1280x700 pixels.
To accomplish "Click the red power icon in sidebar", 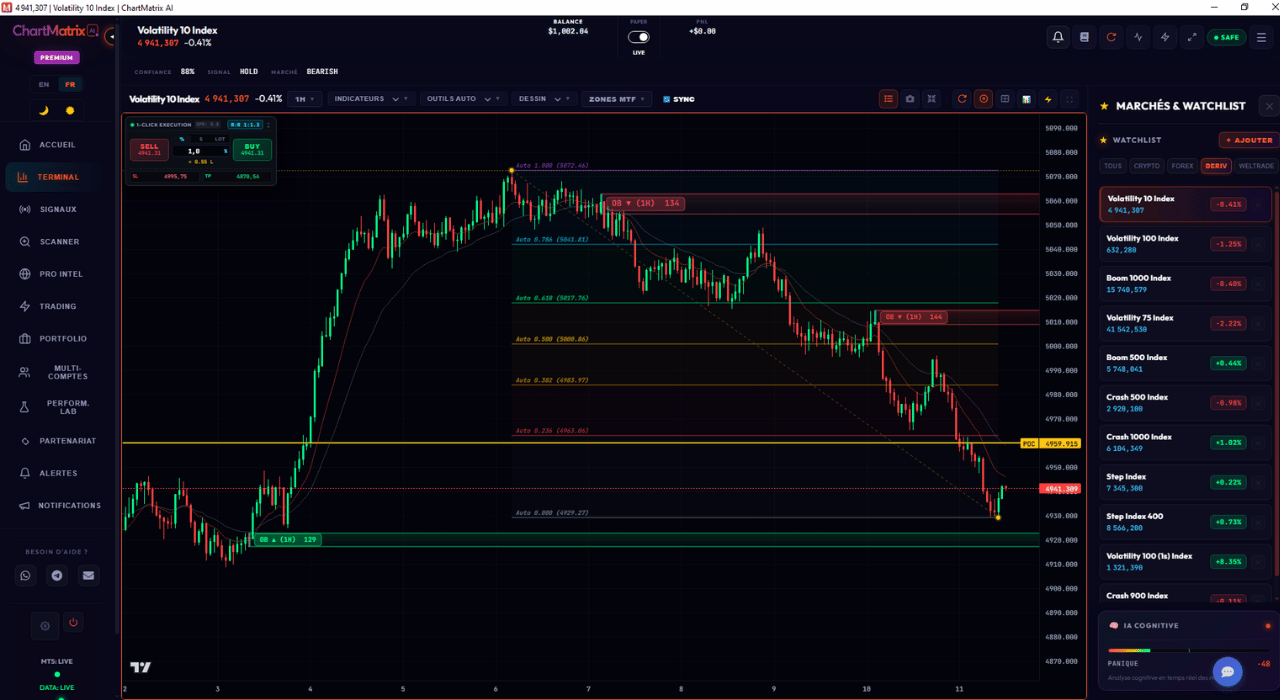I will point(73,622).
